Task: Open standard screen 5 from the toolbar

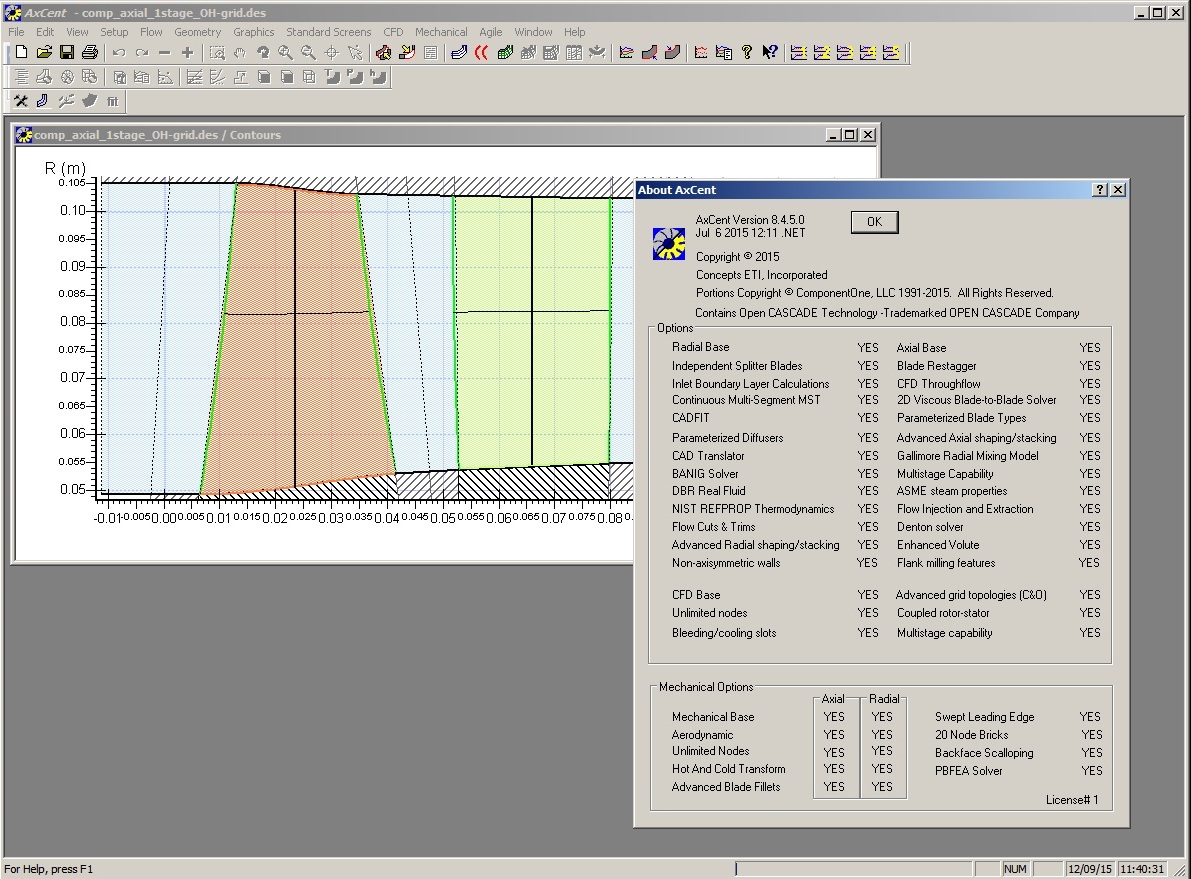Action: pos(891,53)
